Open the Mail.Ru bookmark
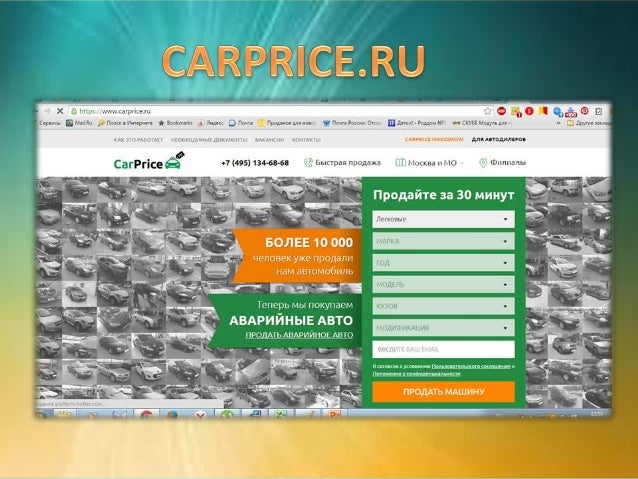The image size is (638, 479). [x=79, y=122]
